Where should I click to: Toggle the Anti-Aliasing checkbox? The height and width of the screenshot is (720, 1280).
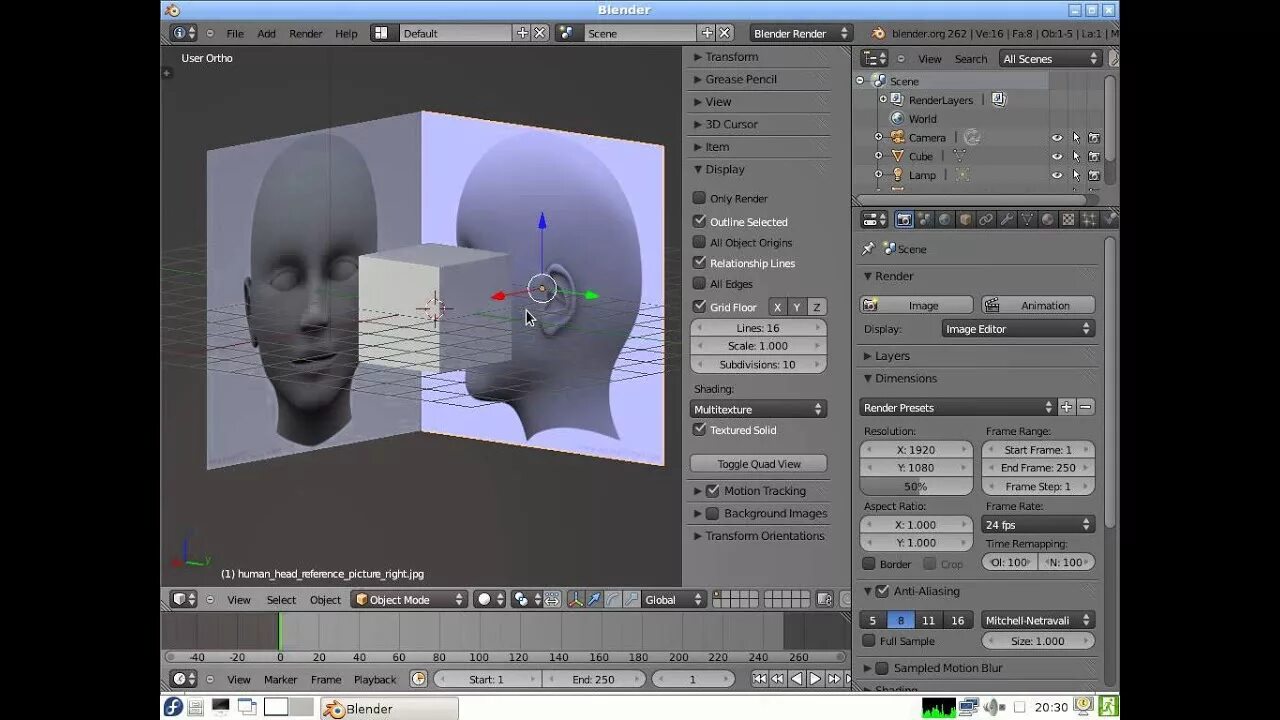click(x=882, y=591)
